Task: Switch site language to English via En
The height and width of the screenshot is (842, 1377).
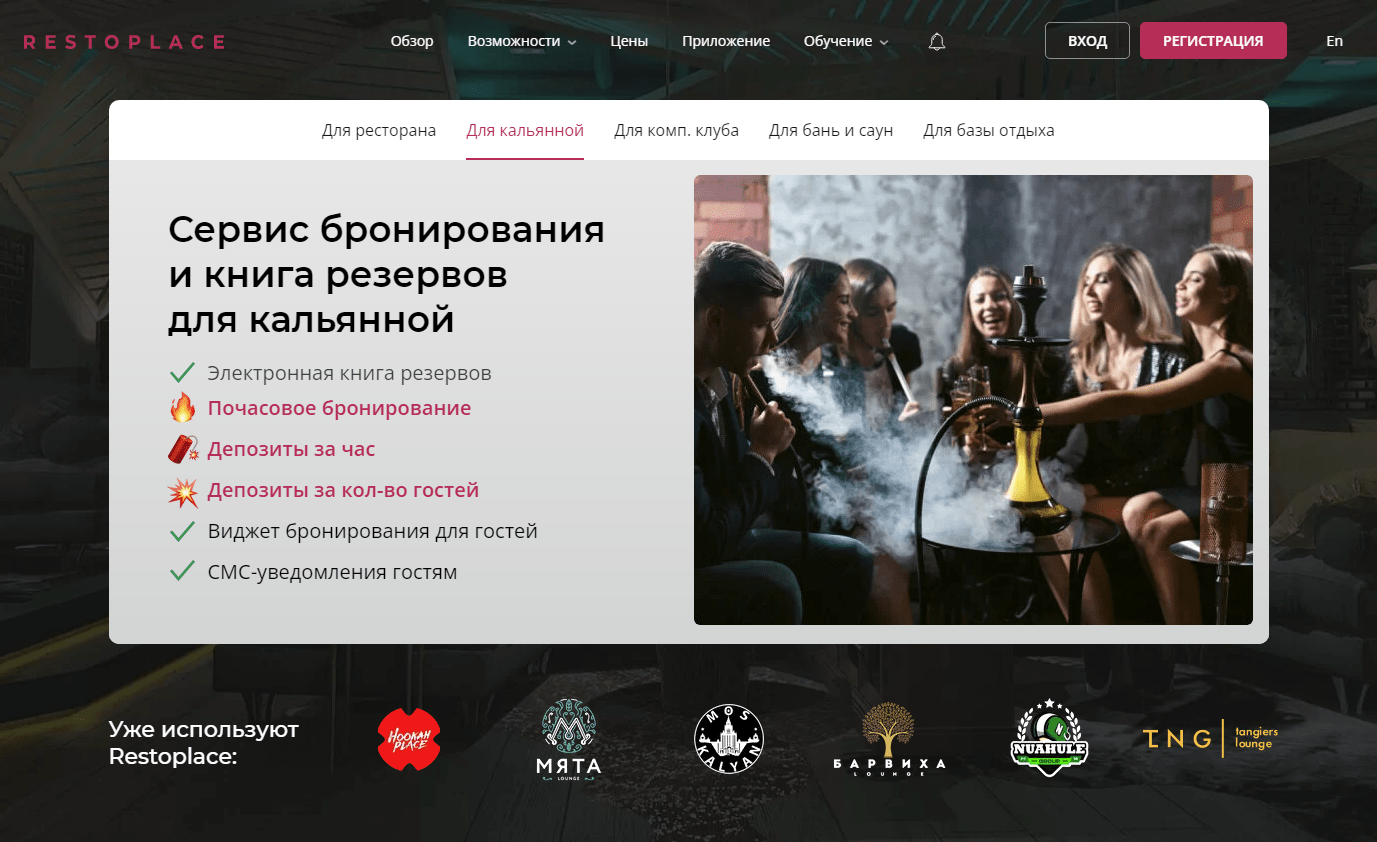Action: [x=1334, y=41]
